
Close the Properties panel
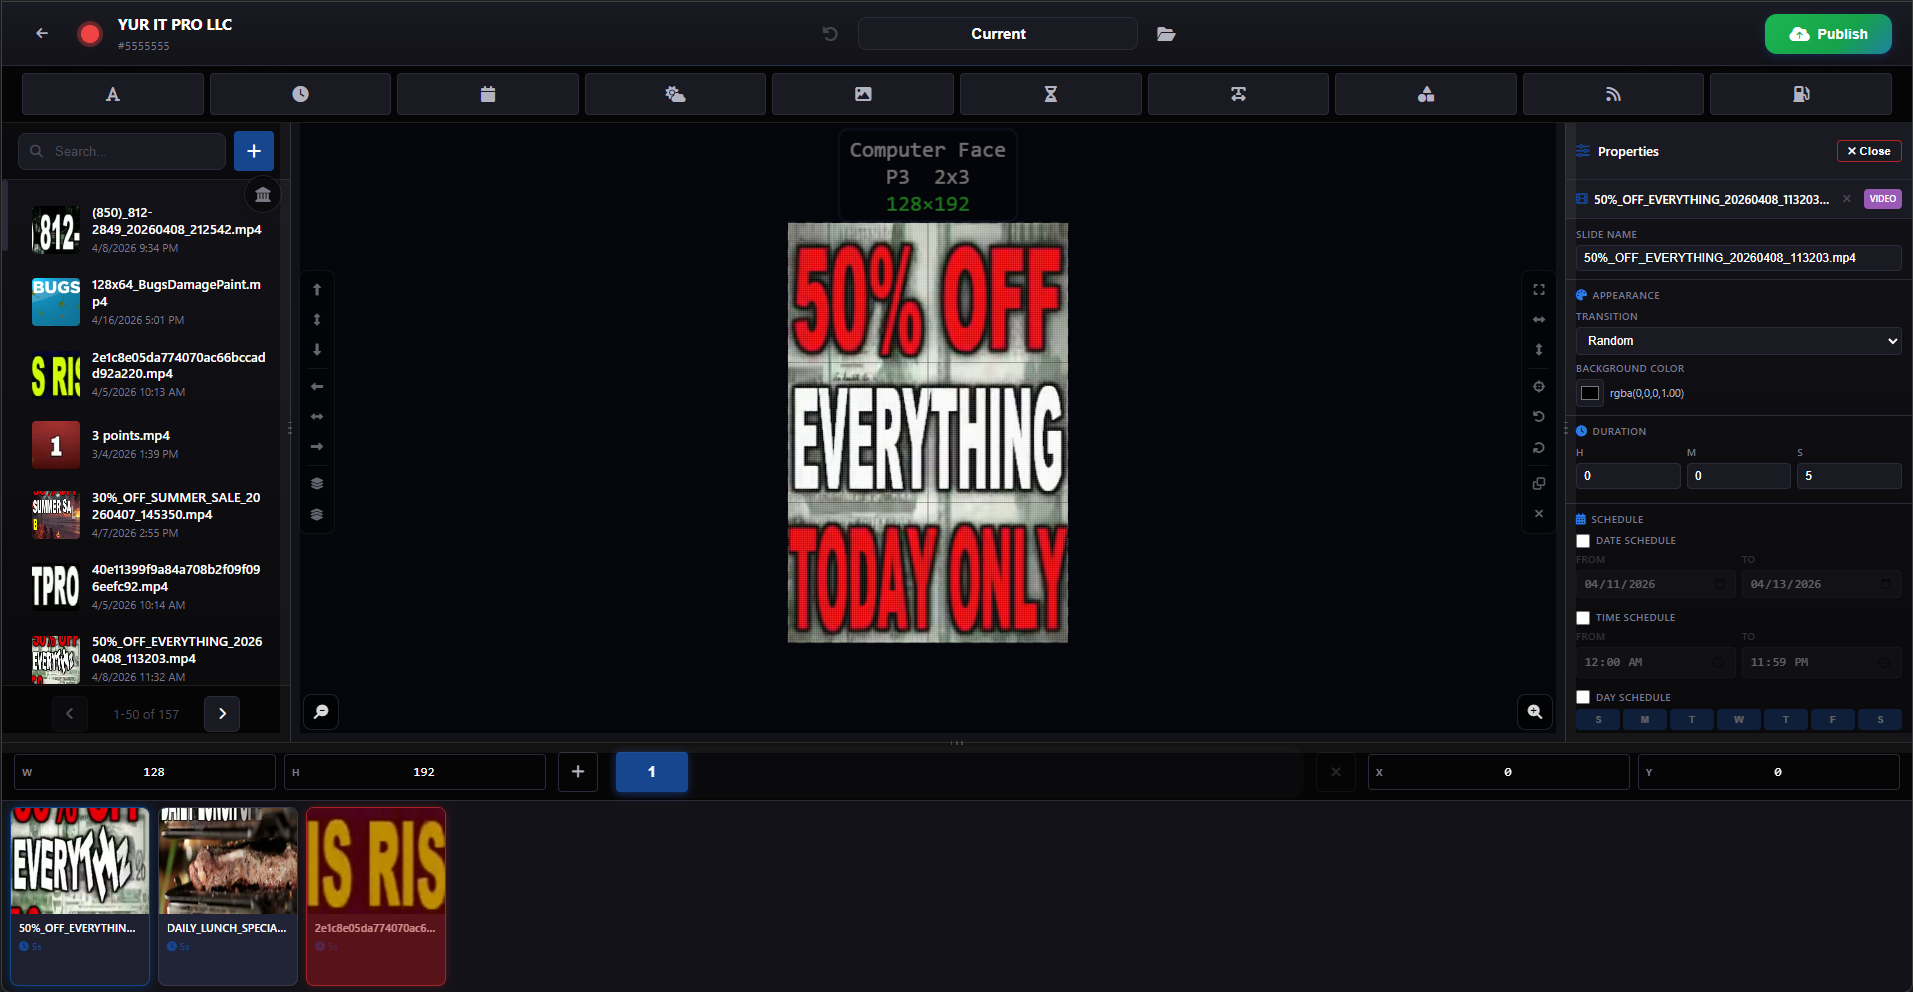coord(1868,151)
